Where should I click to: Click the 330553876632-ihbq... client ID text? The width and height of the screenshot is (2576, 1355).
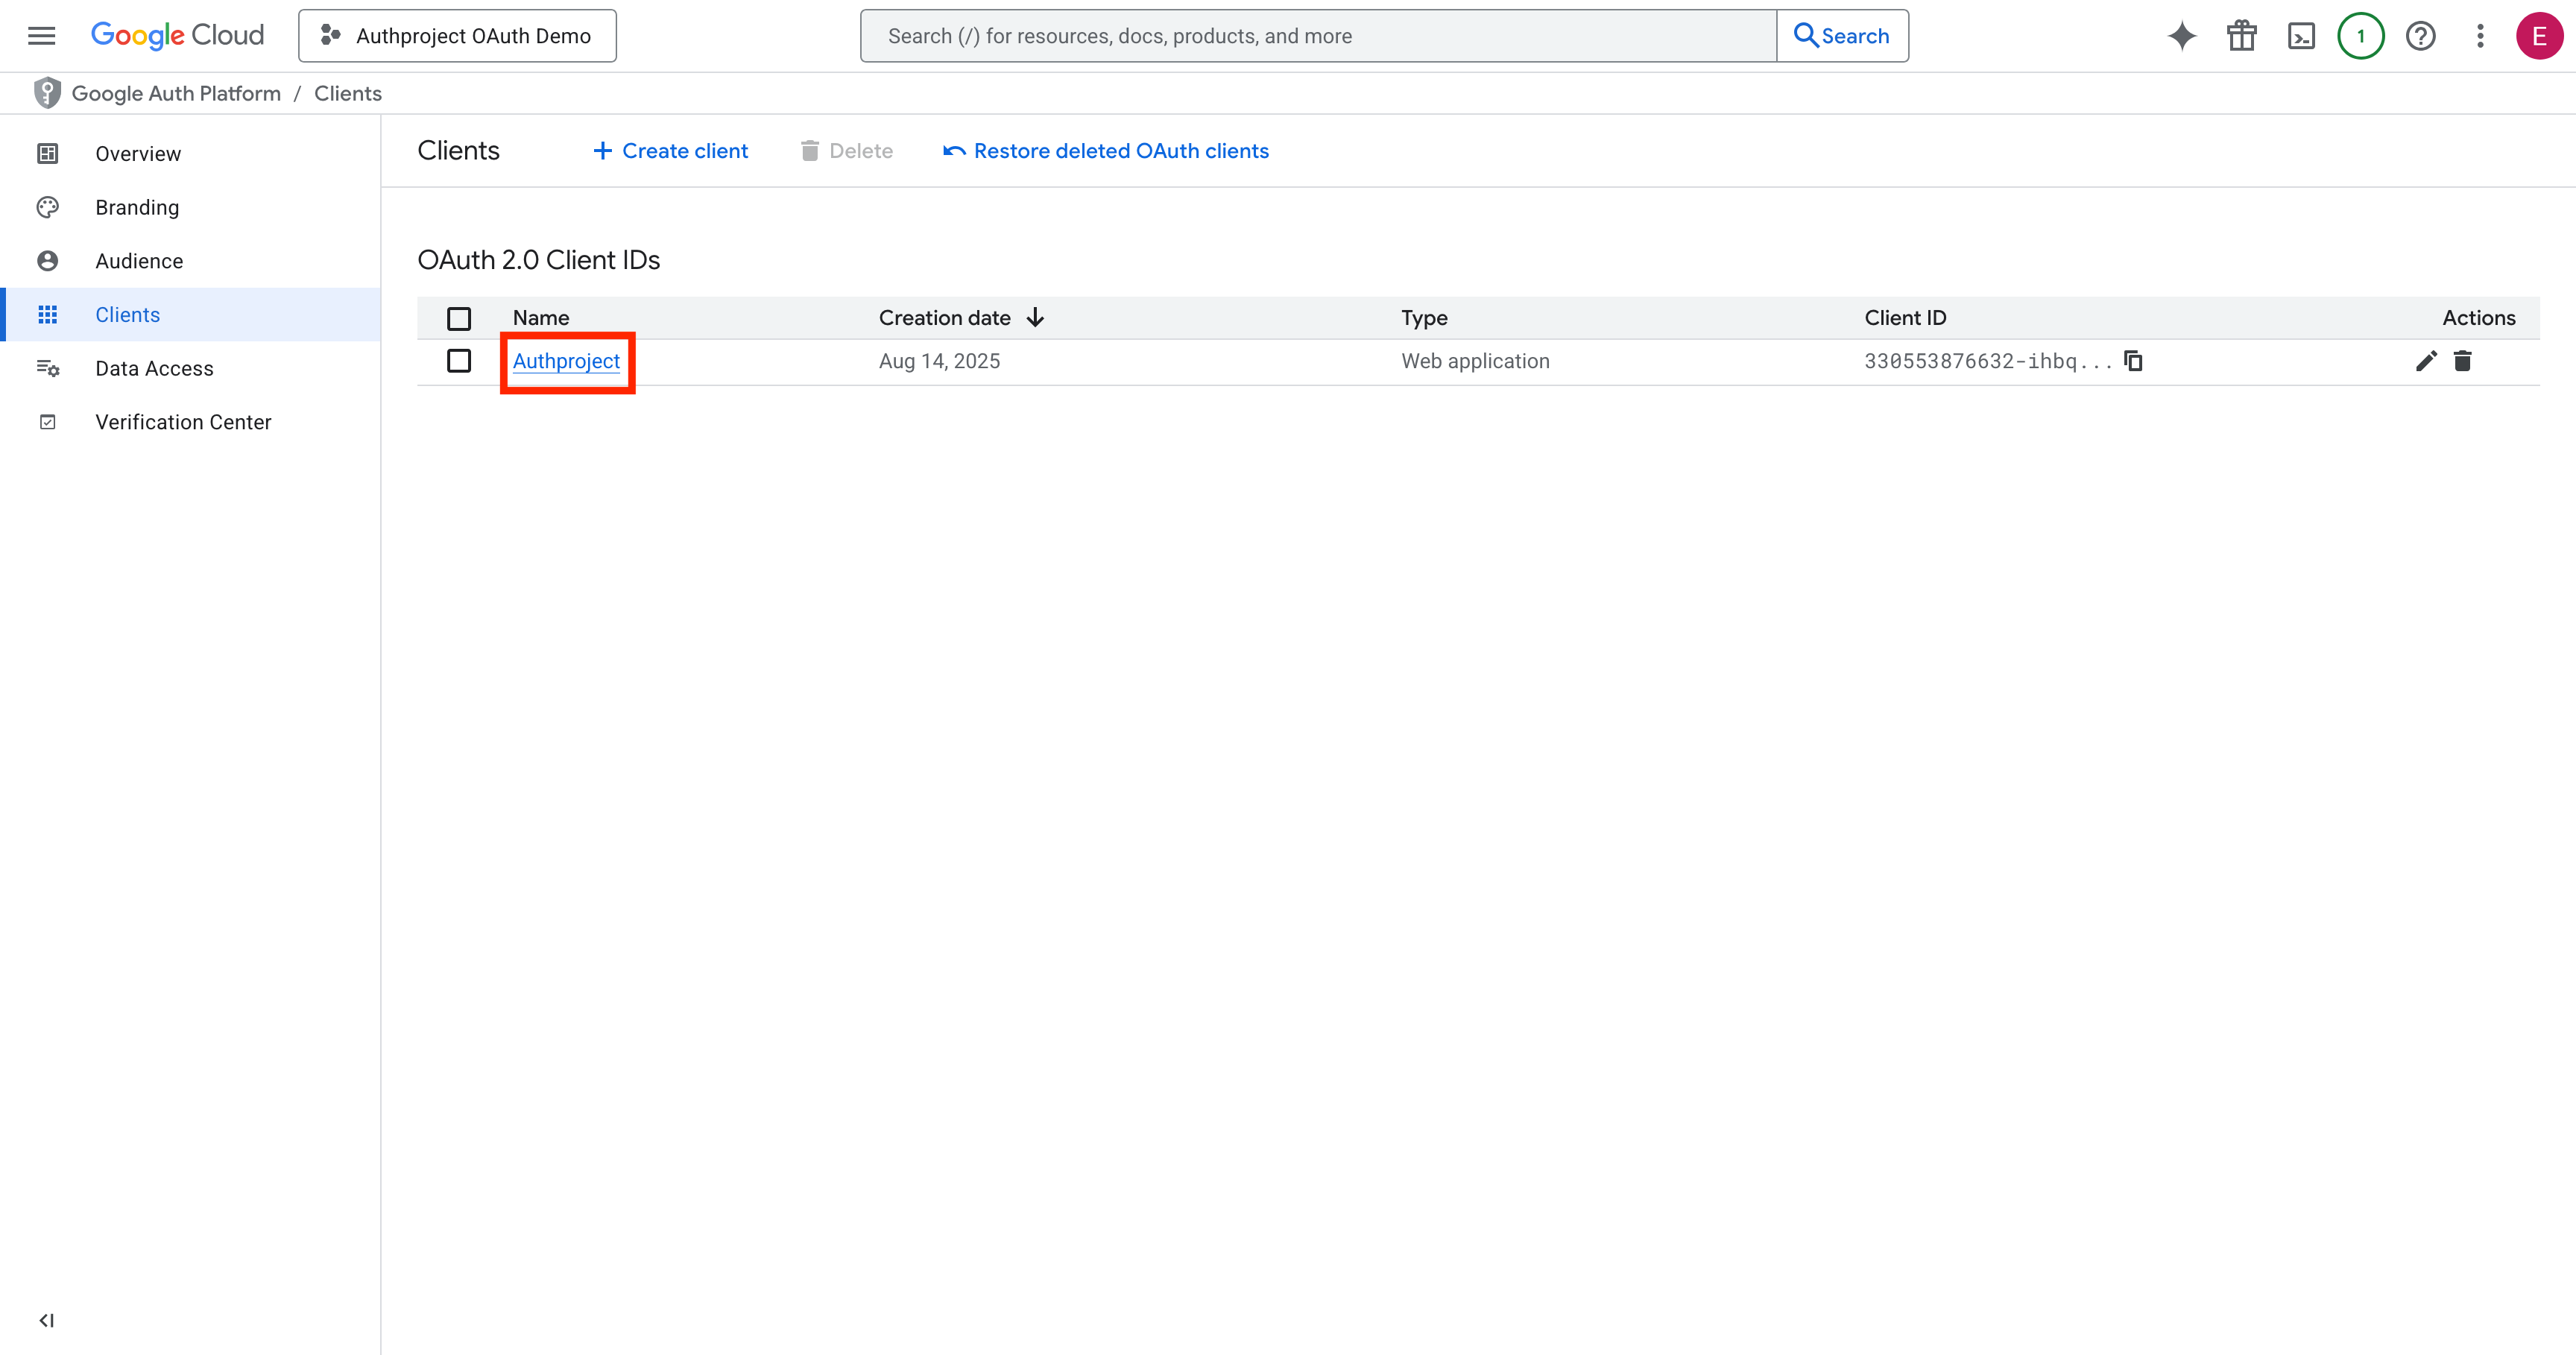pos(1988,361)
